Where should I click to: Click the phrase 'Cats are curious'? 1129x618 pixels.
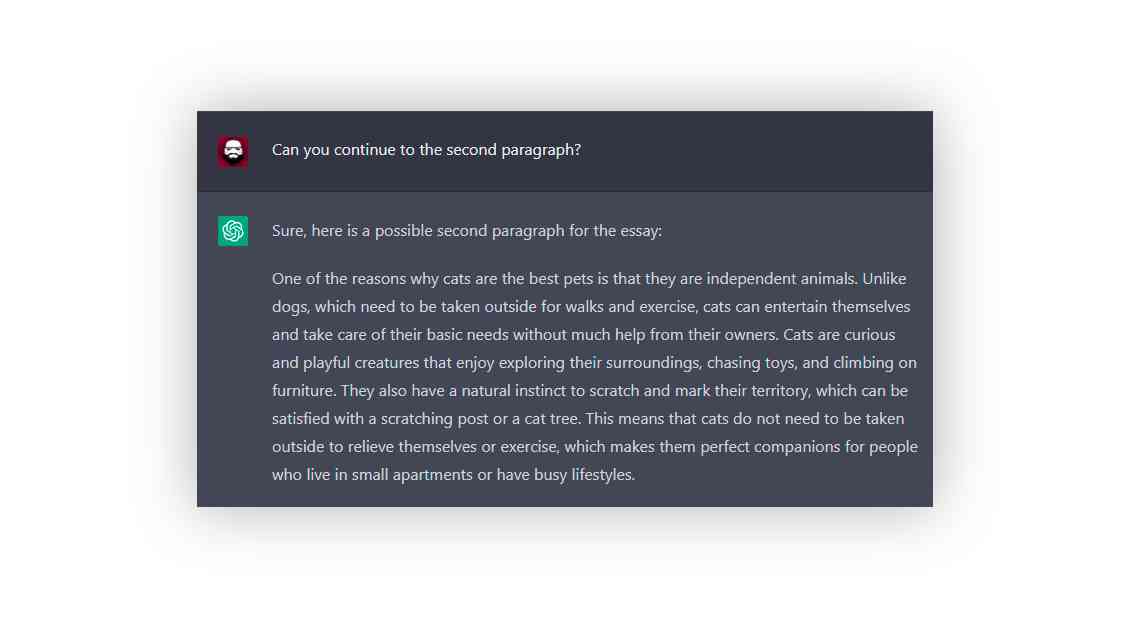839,335
